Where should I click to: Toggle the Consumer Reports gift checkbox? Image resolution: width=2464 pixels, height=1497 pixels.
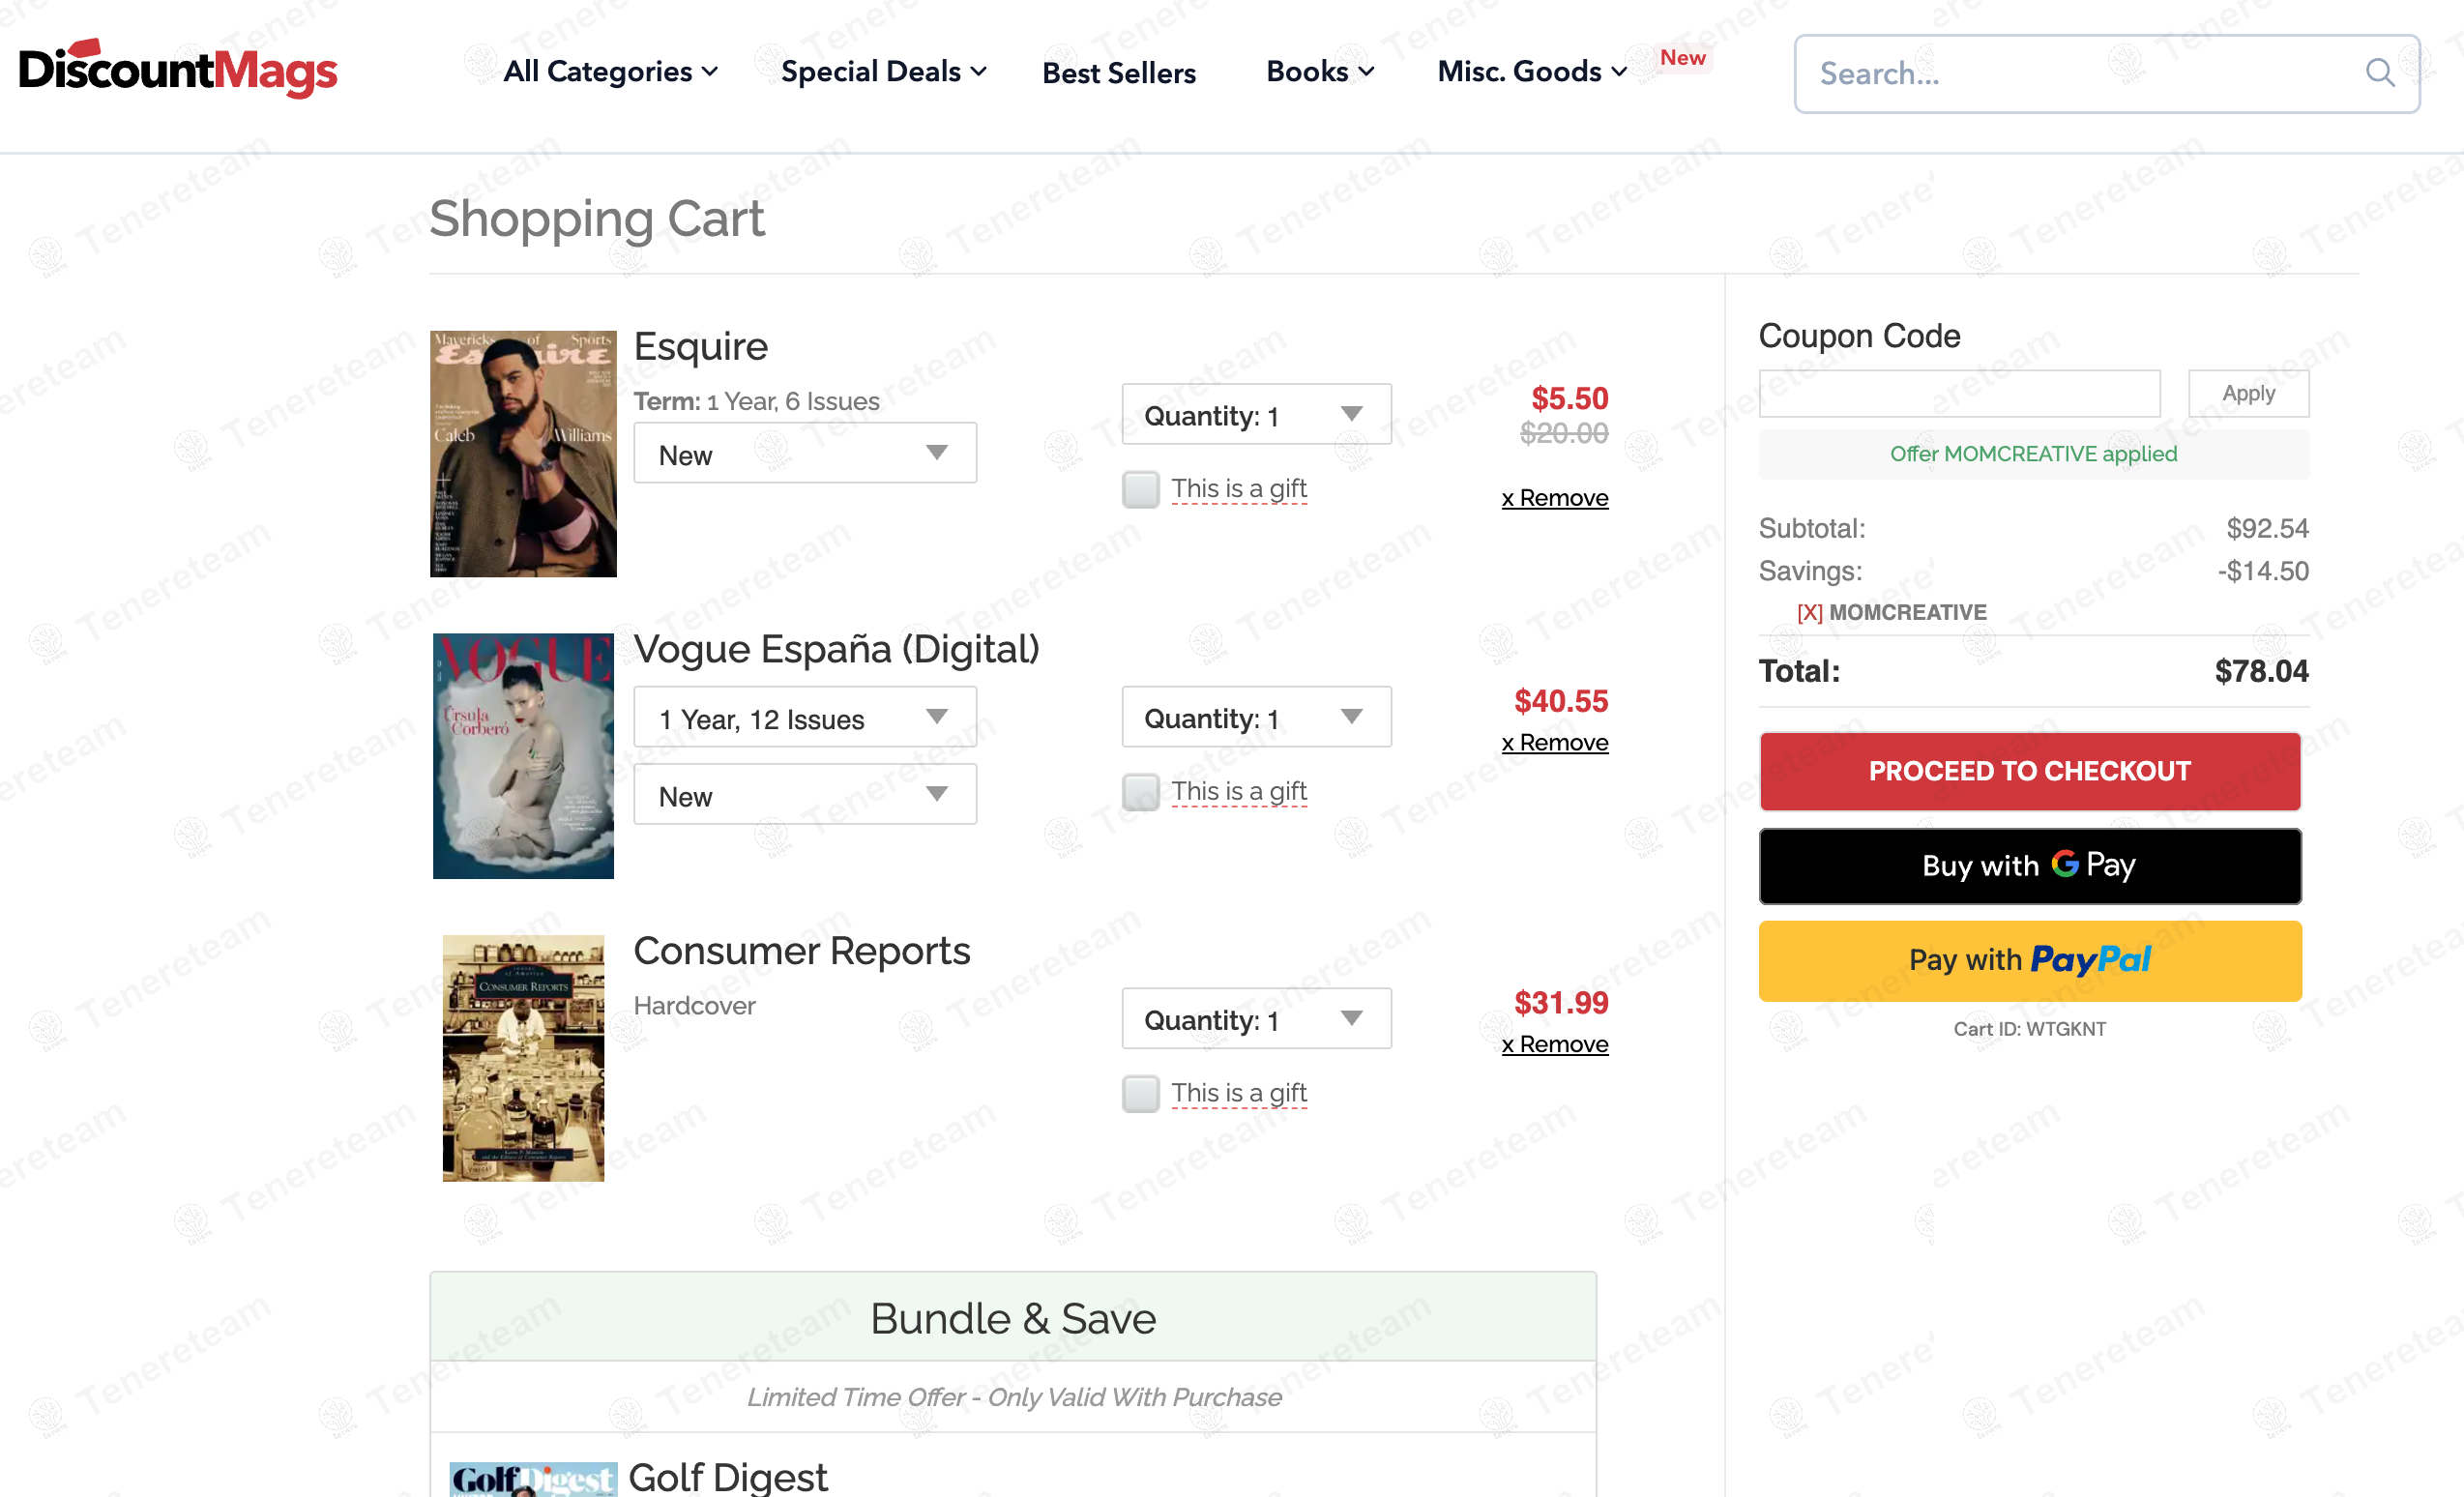pyautogui.click(x=1140, y=1093)
